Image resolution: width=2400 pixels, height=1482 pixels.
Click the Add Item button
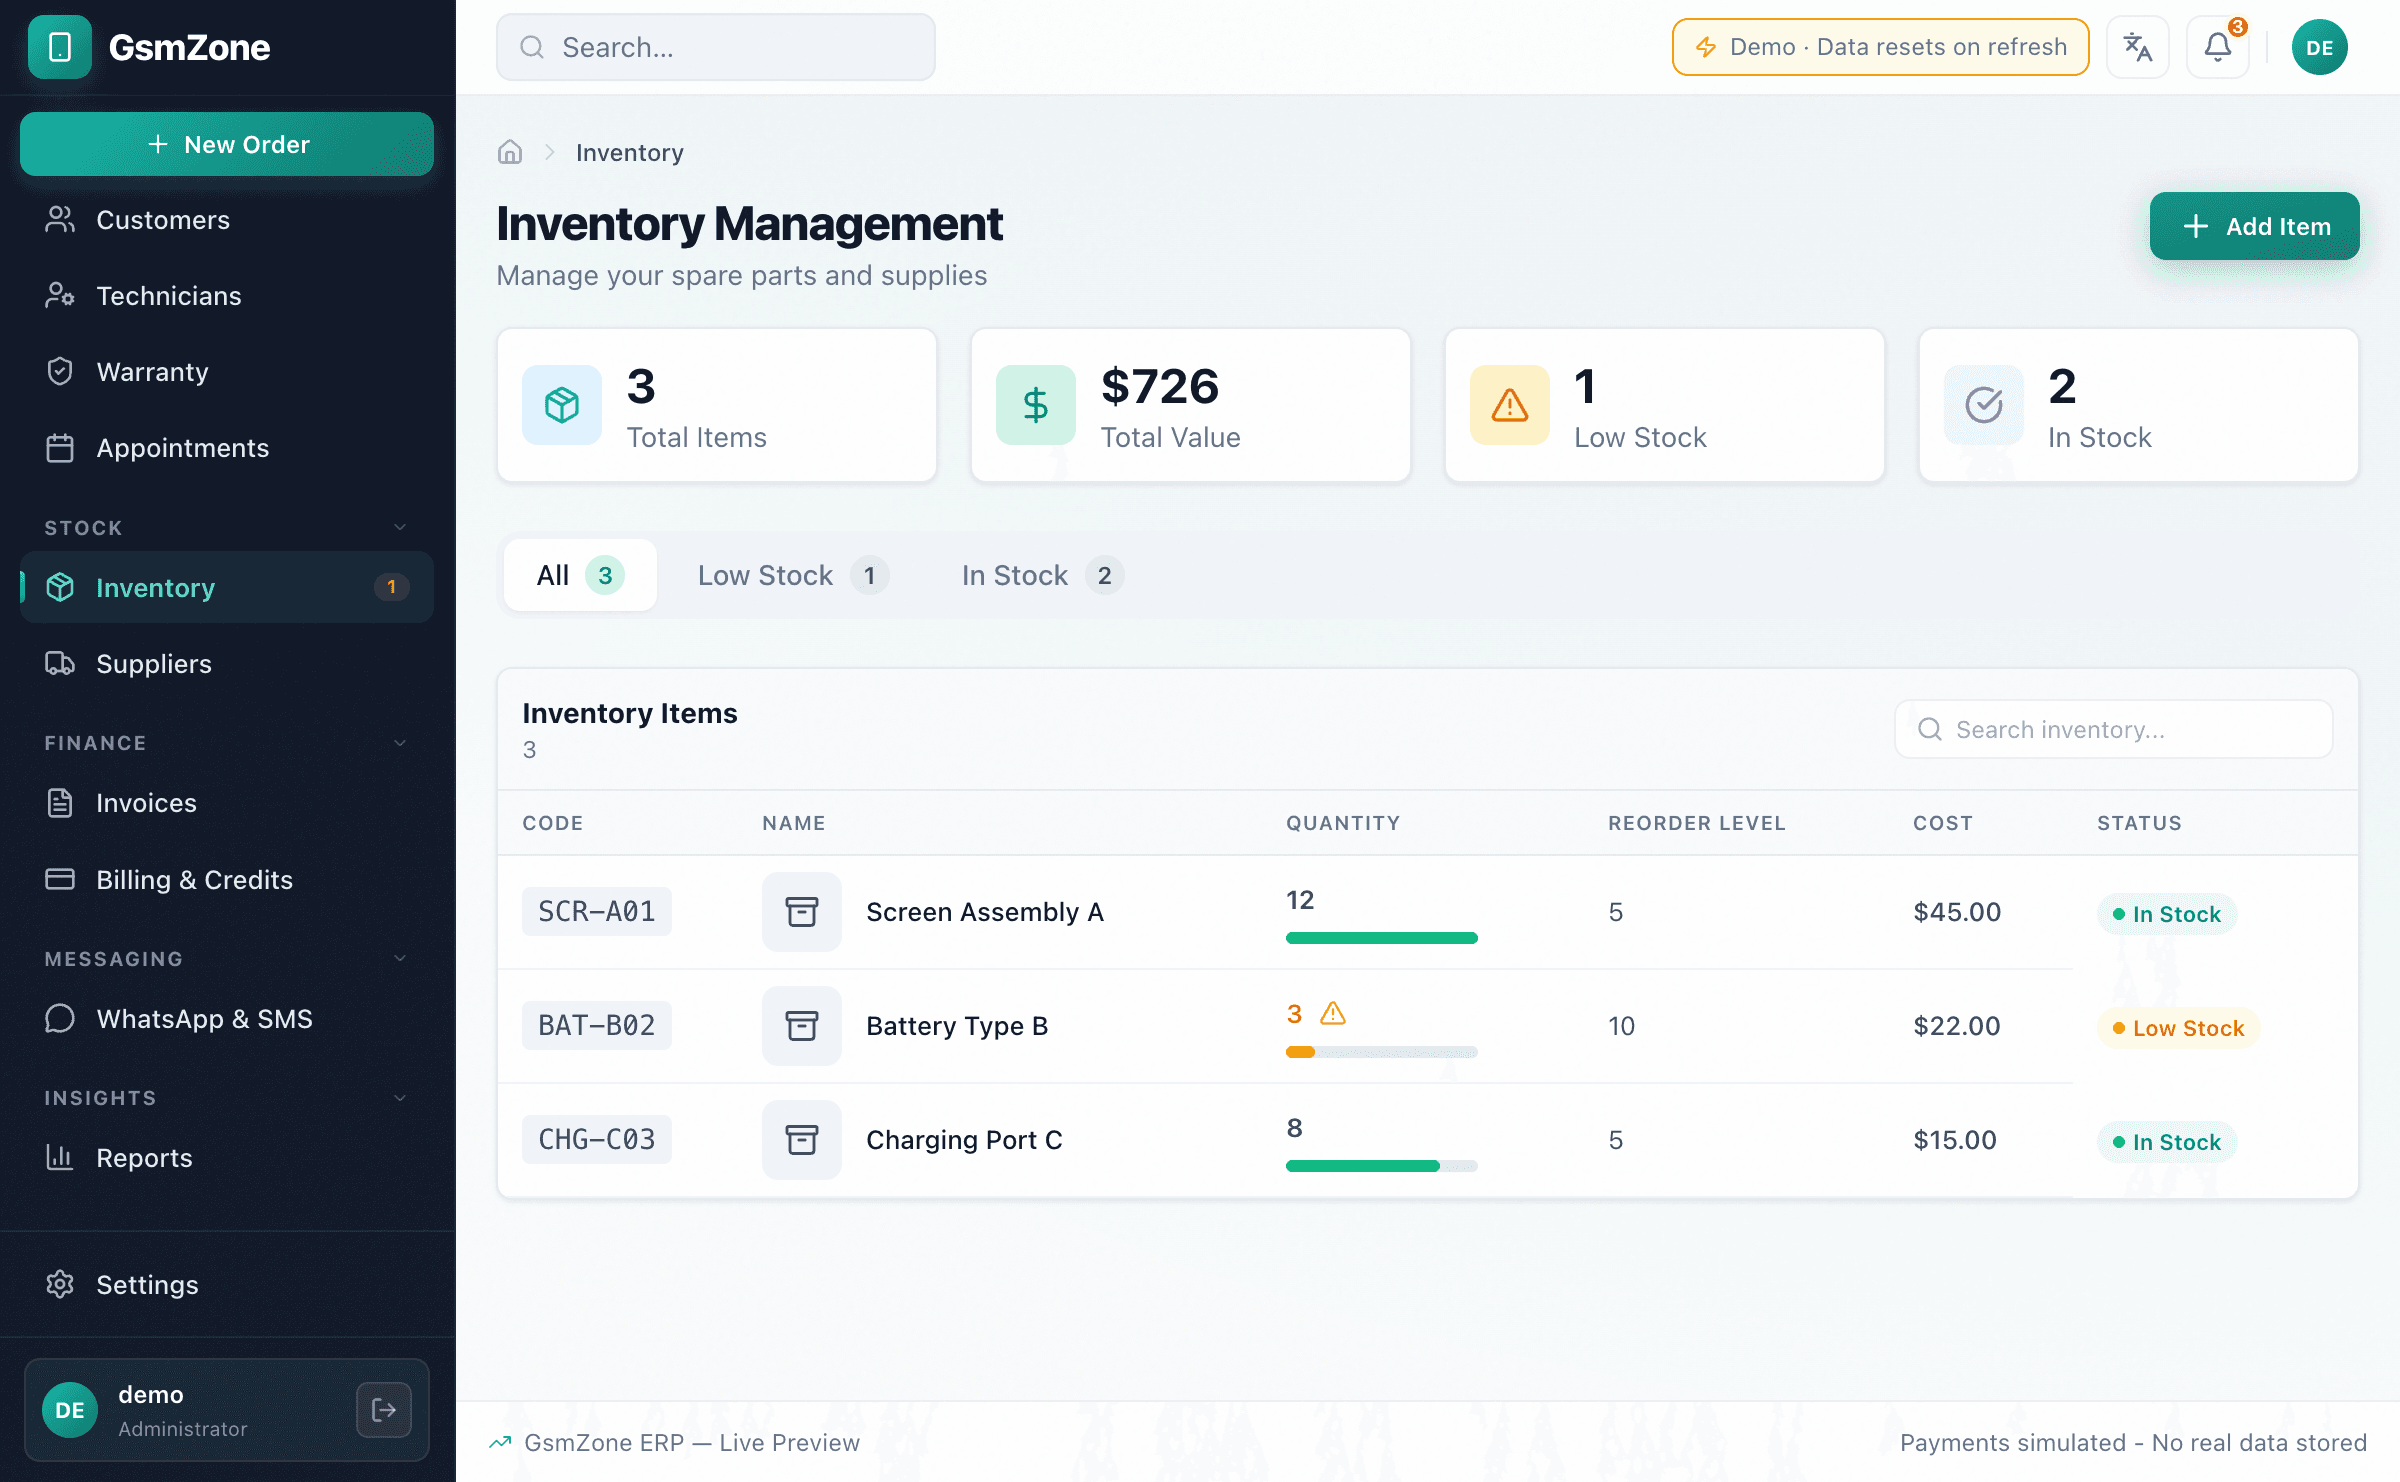2254,226
